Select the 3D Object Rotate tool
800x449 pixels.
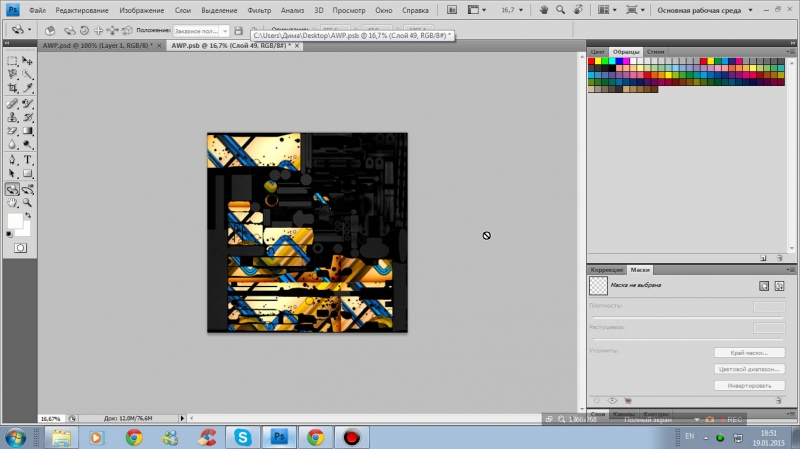pos(12,190)
